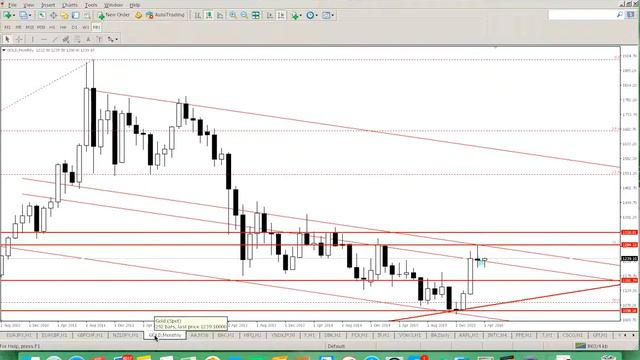Switch to bar chart display
The image size is (640, 360).
198,15
